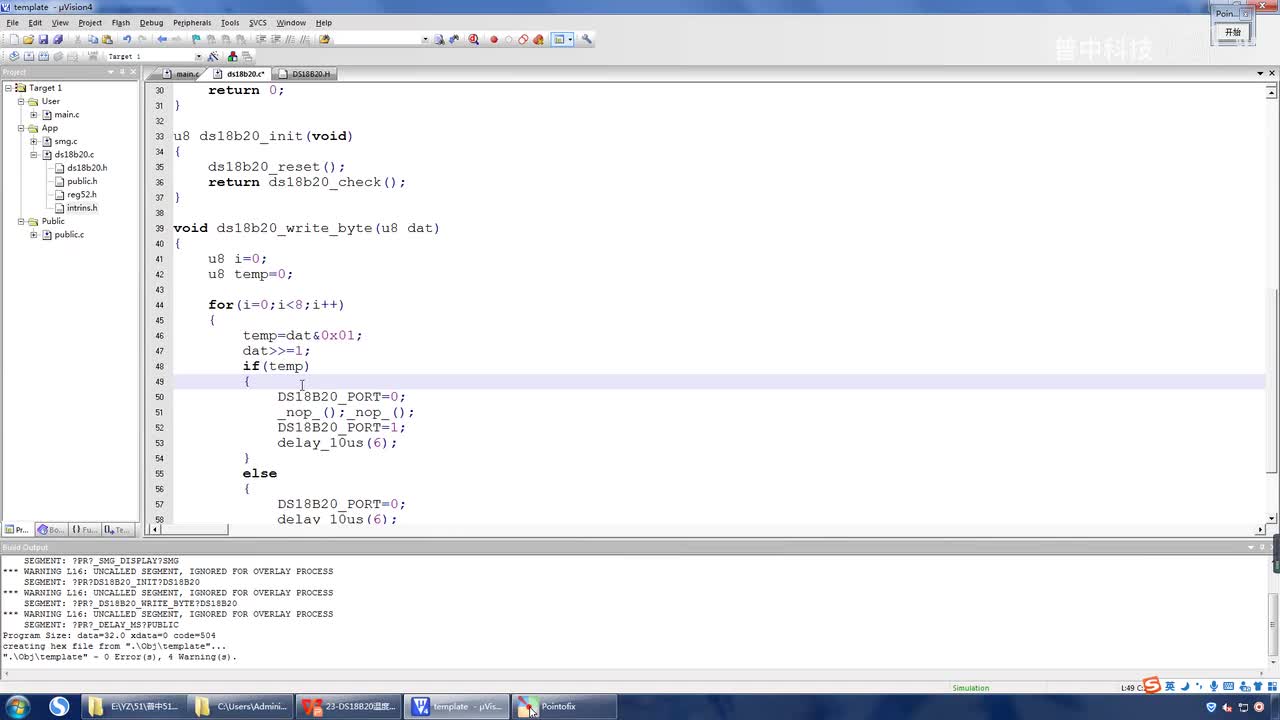1280x720 pixels.
Task: Toggle auto-hide pin on Project panel
Action: click(x=122, y=72)
